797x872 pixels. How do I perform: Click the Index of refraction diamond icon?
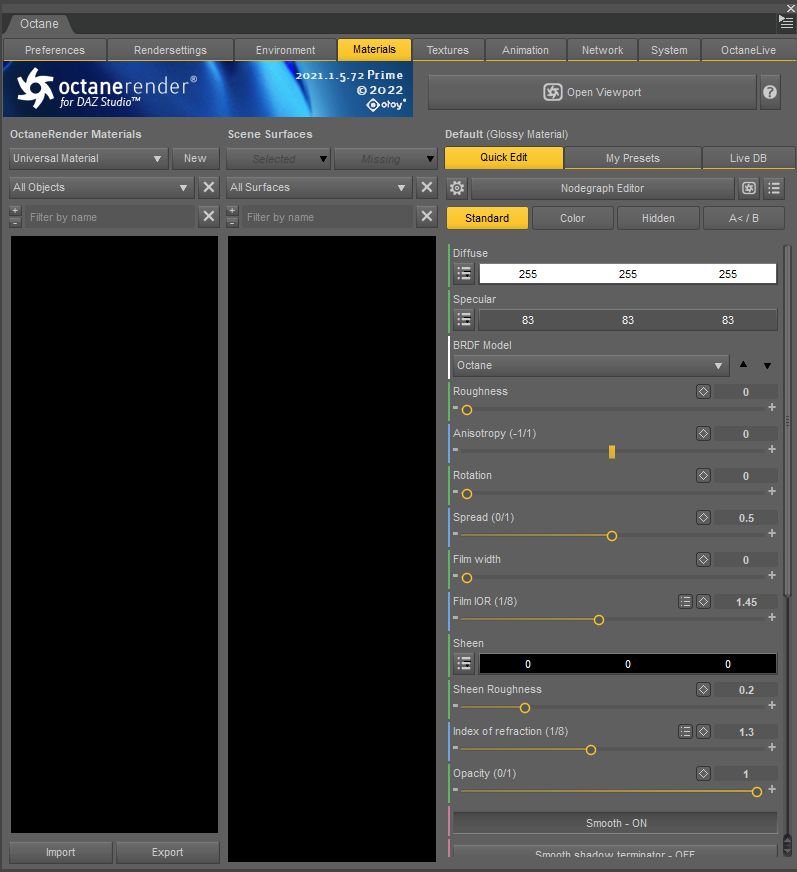pos(703,731)
